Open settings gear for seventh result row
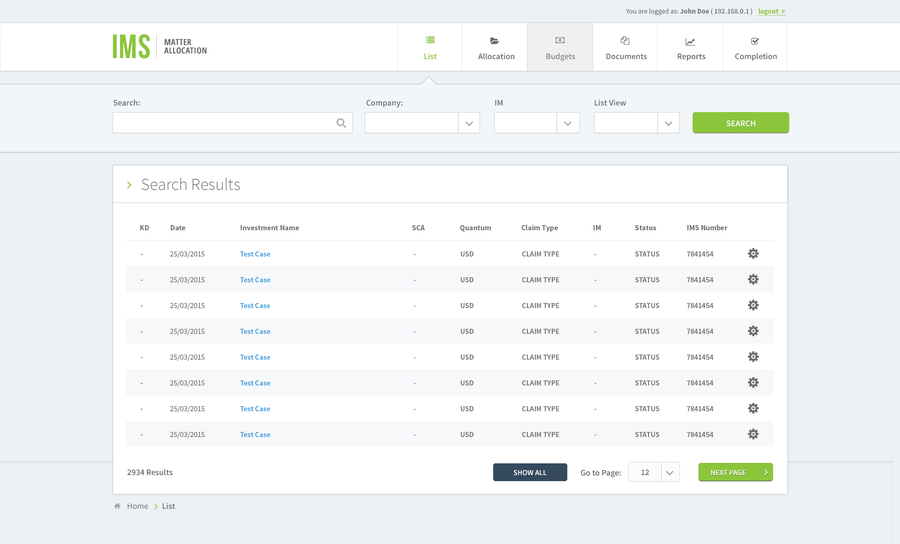Viewport: 900px width, 544px height. [753, 409]
